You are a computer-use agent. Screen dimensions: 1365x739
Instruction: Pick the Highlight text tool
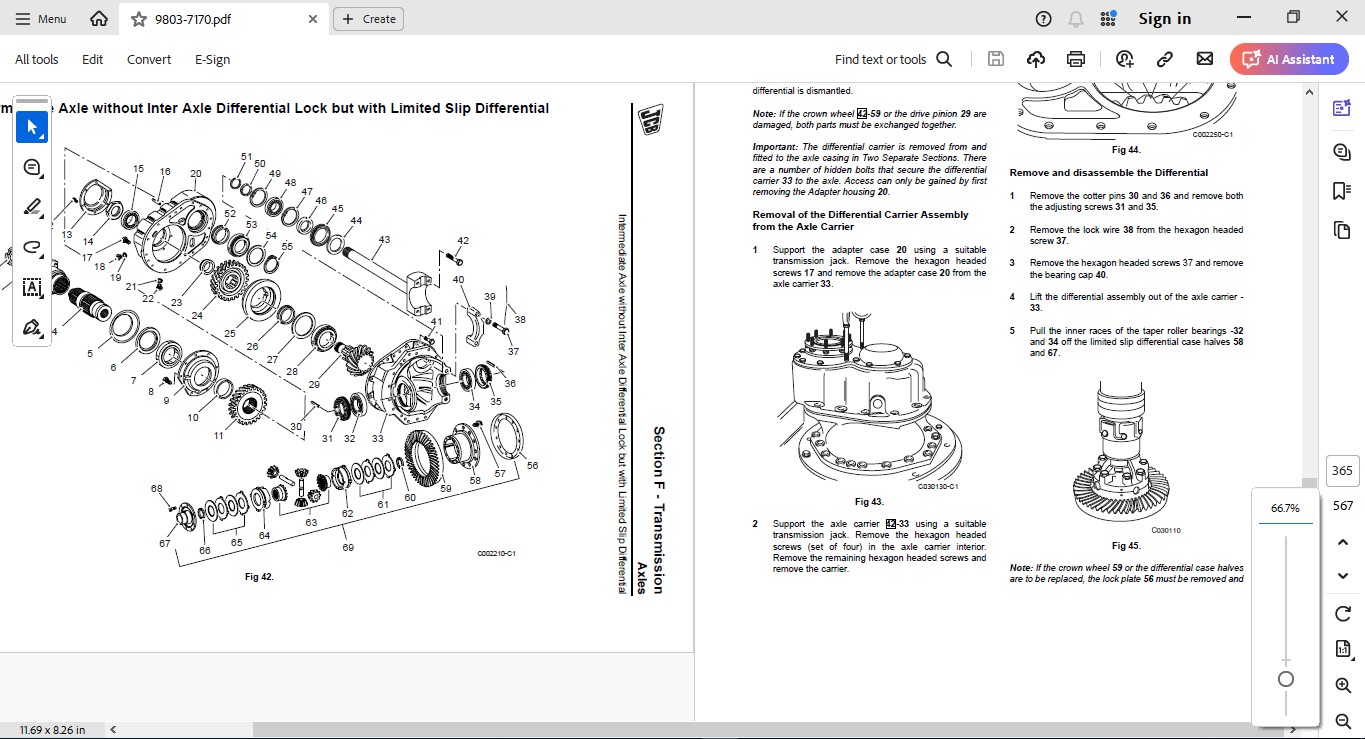pyautogui.click(x=31, y=208)
